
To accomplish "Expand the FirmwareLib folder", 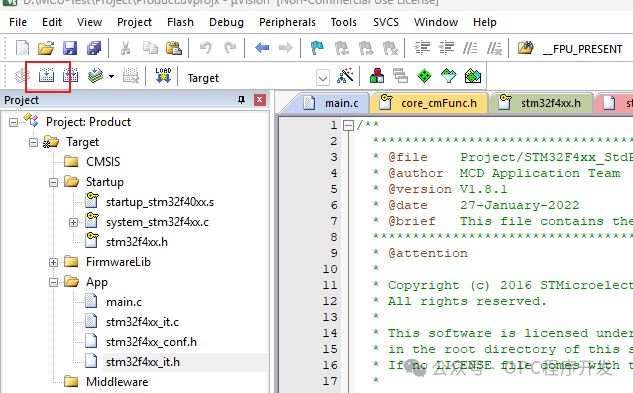I will tap(53, 263).
